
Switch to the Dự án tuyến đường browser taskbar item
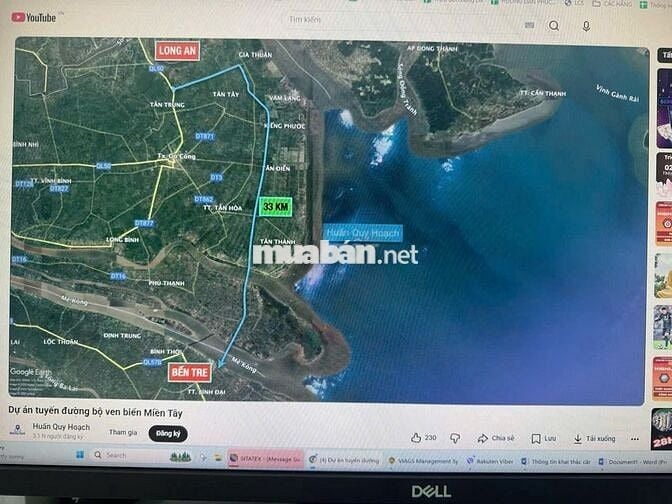[x=345, y=460]
